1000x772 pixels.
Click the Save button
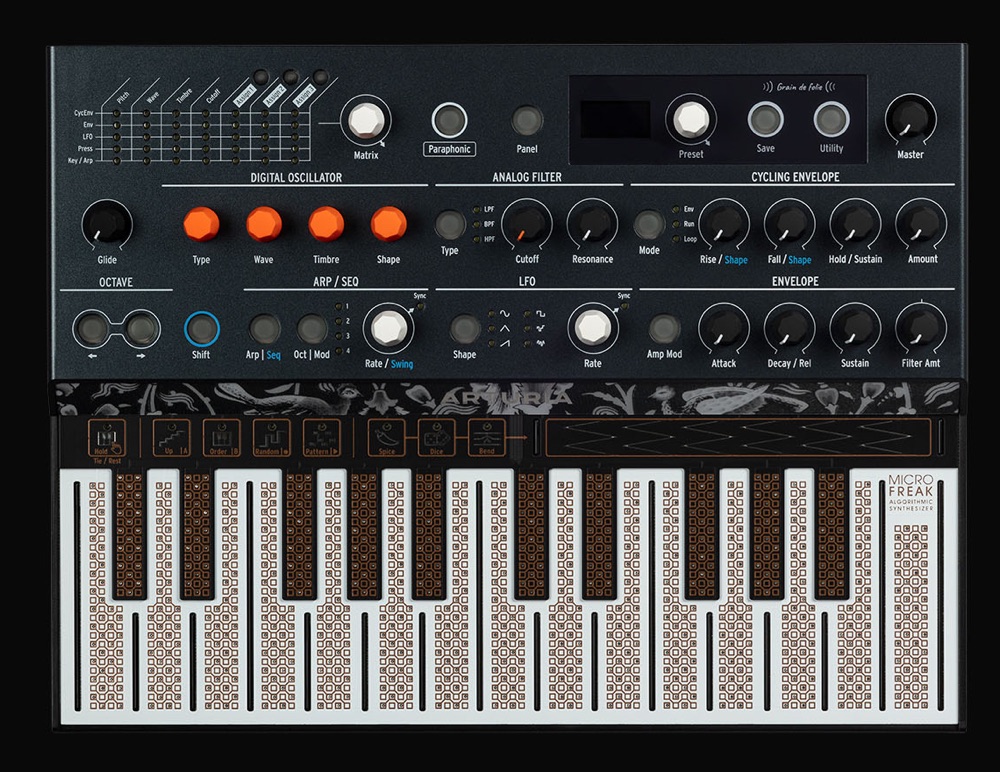pos(765,119)
